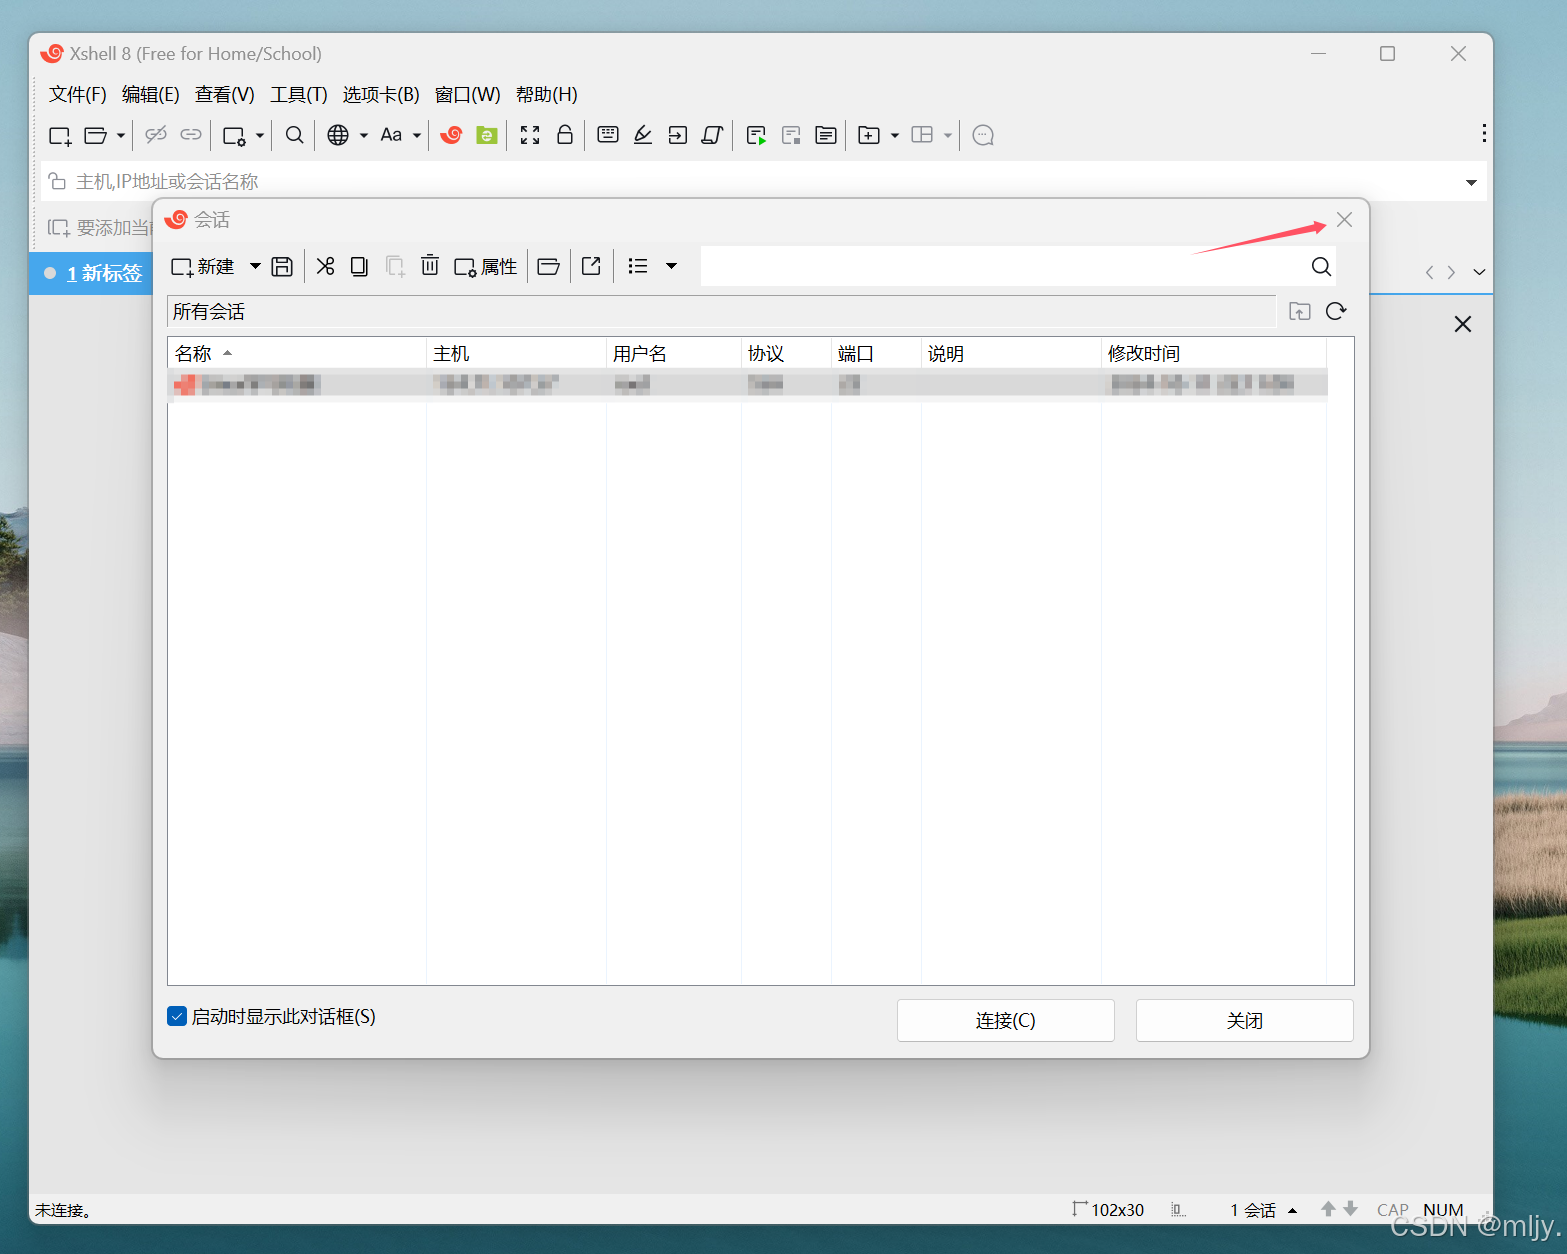The width and height of the screenshot is (1567, 1254).
Task: Toggle 启动时显示此对话框(S) checkbox
Action: (177, 1016)
